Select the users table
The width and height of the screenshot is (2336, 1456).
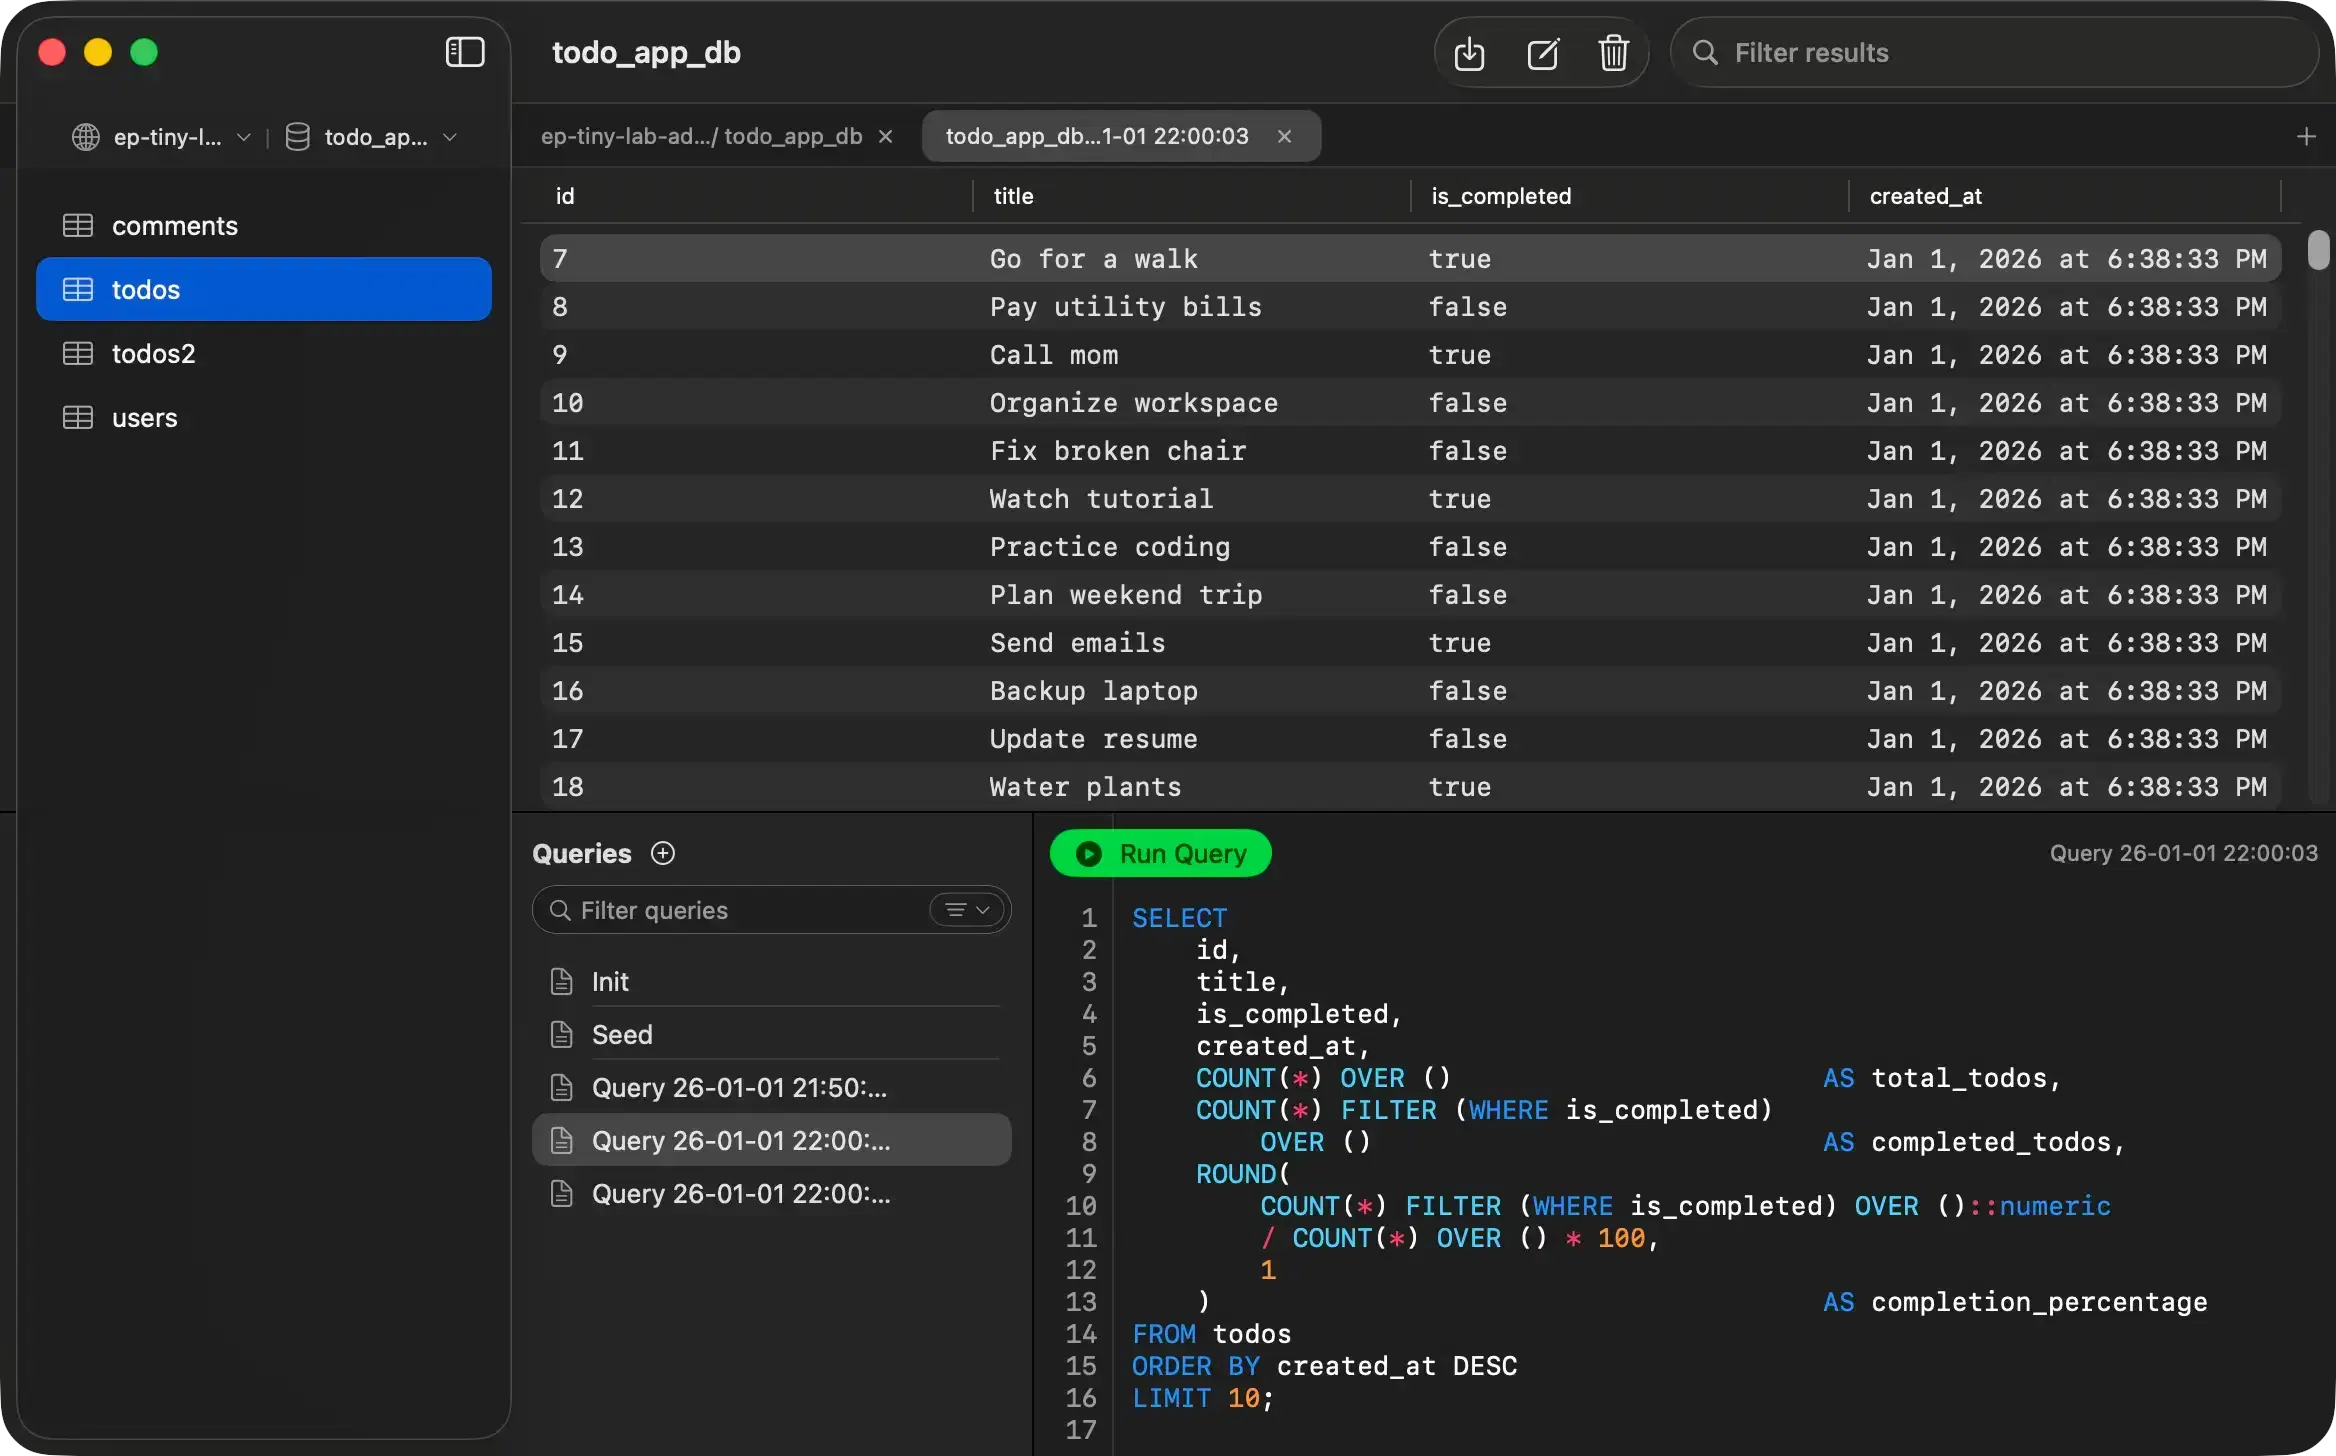point(145,417)
